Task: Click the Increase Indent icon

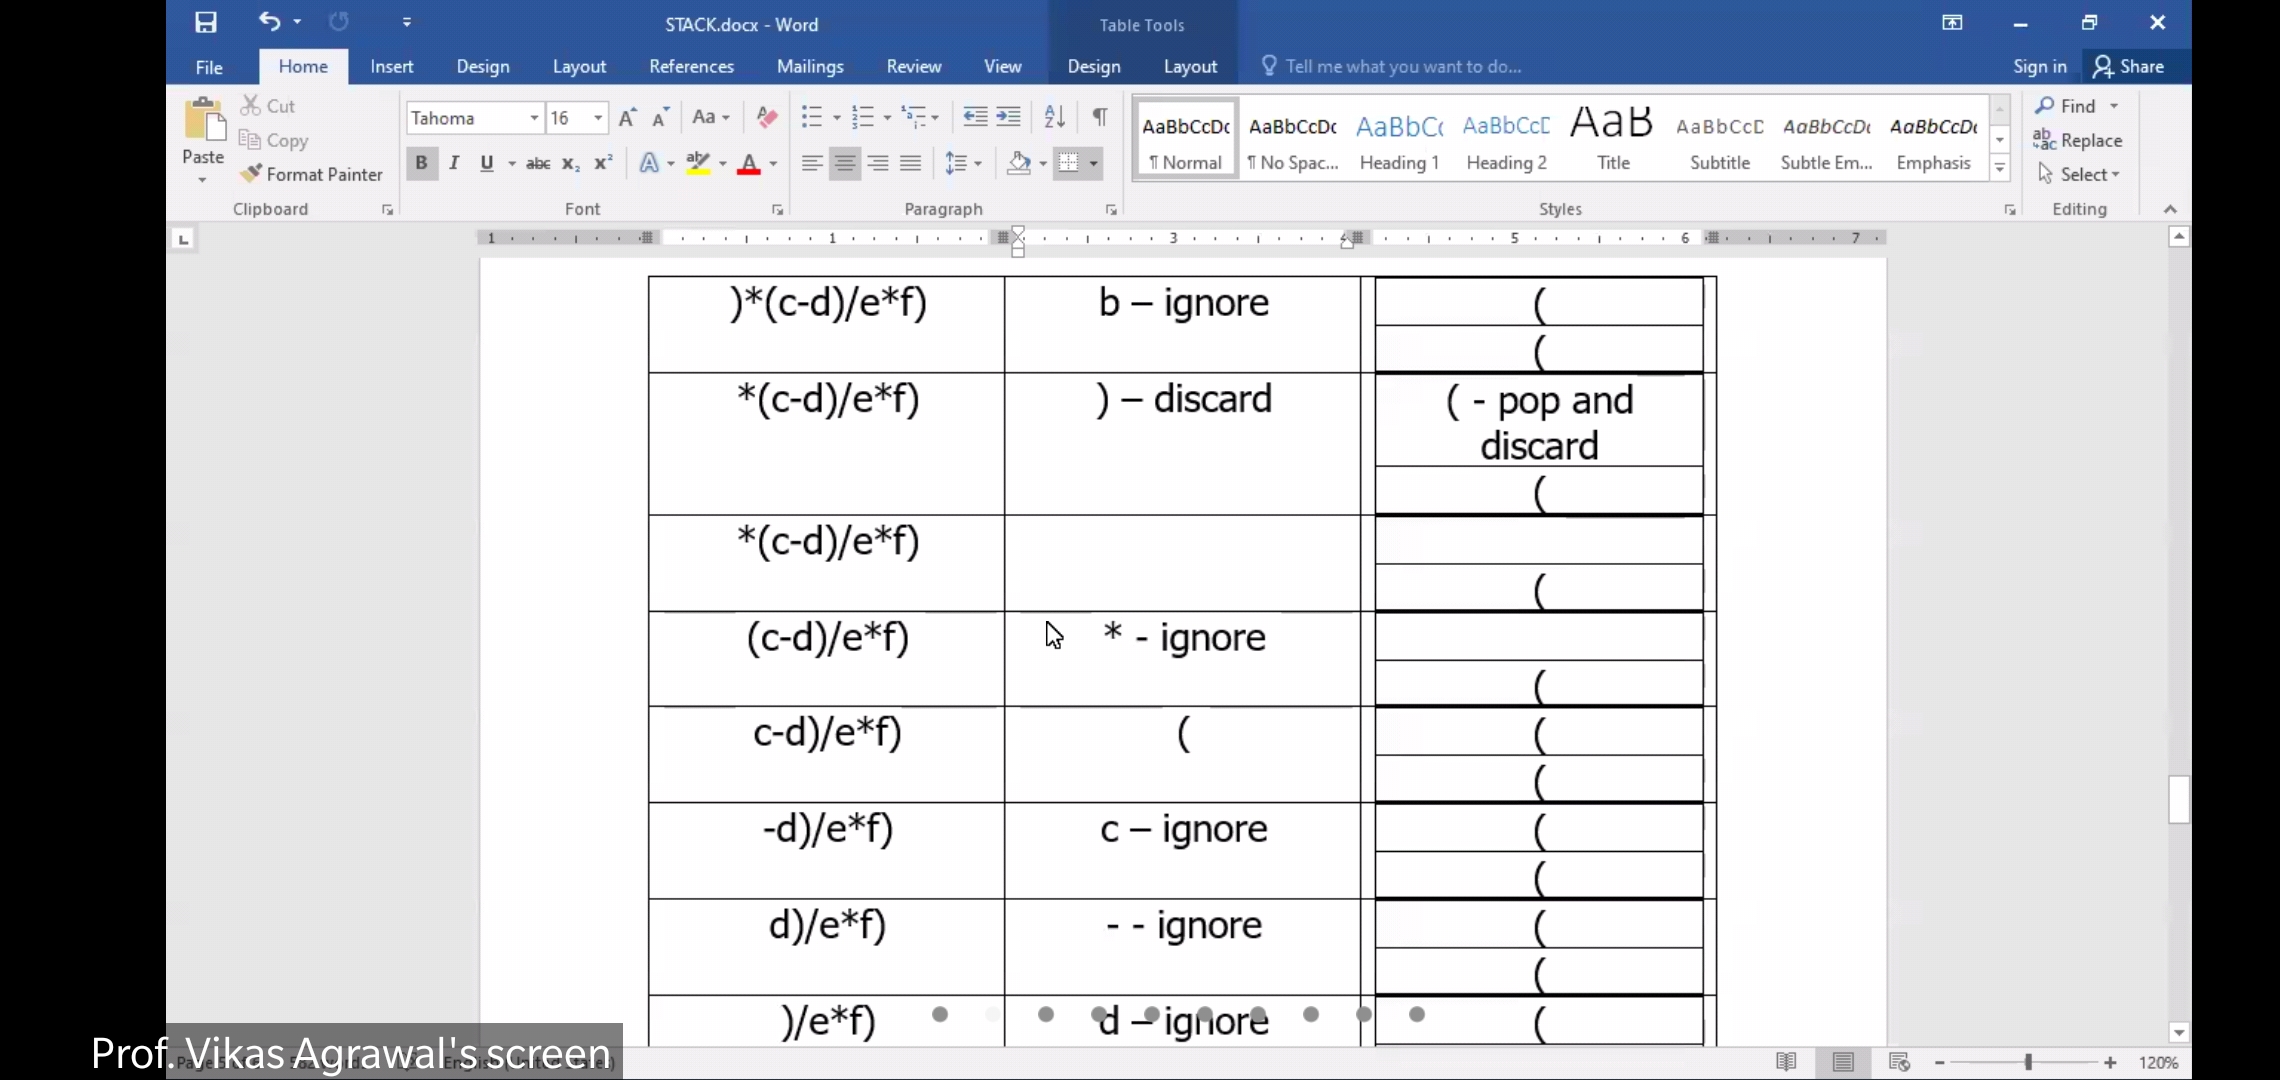Action: pos(1009,117)
